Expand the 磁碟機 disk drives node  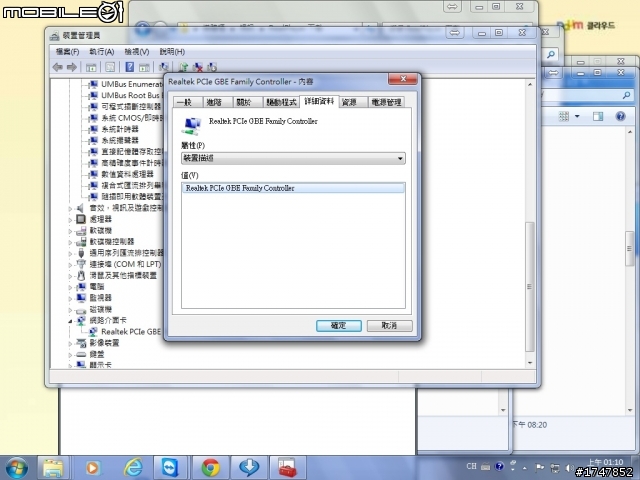pyautogui.click(x=70, y=310)
